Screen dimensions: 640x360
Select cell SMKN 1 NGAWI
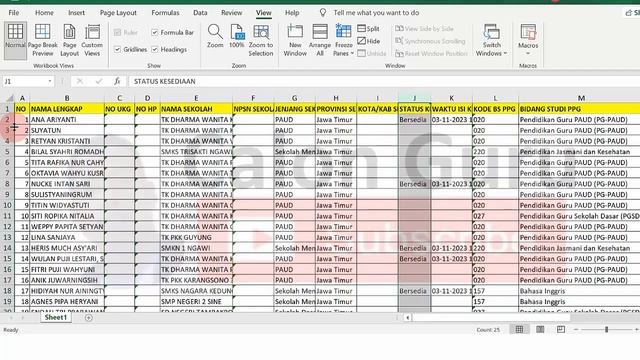[x=196, y=248]
